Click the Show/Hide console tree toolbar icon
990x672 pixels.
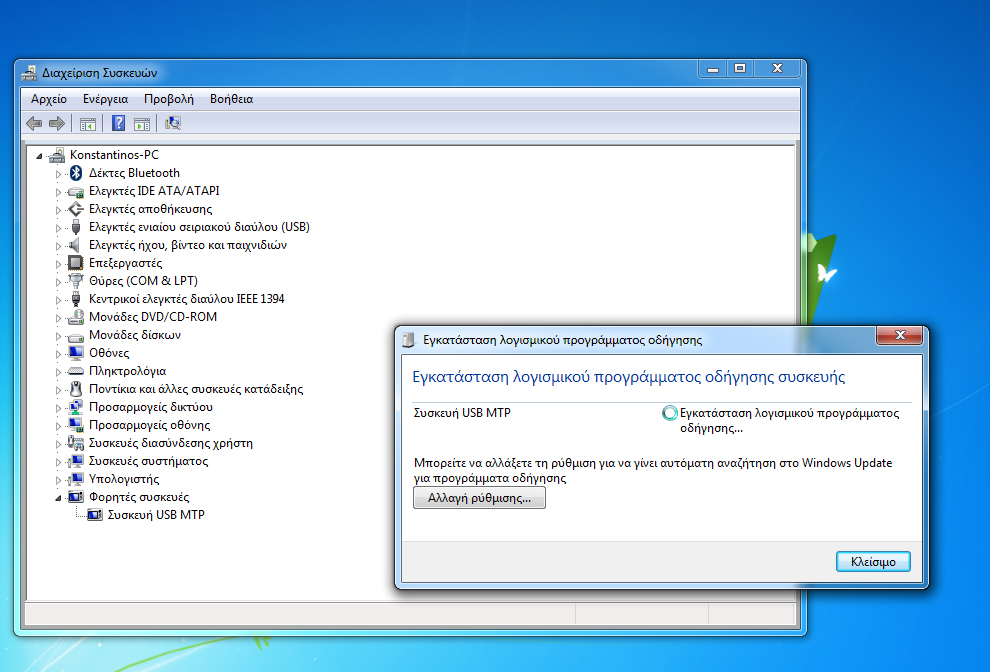click(88, 123)
